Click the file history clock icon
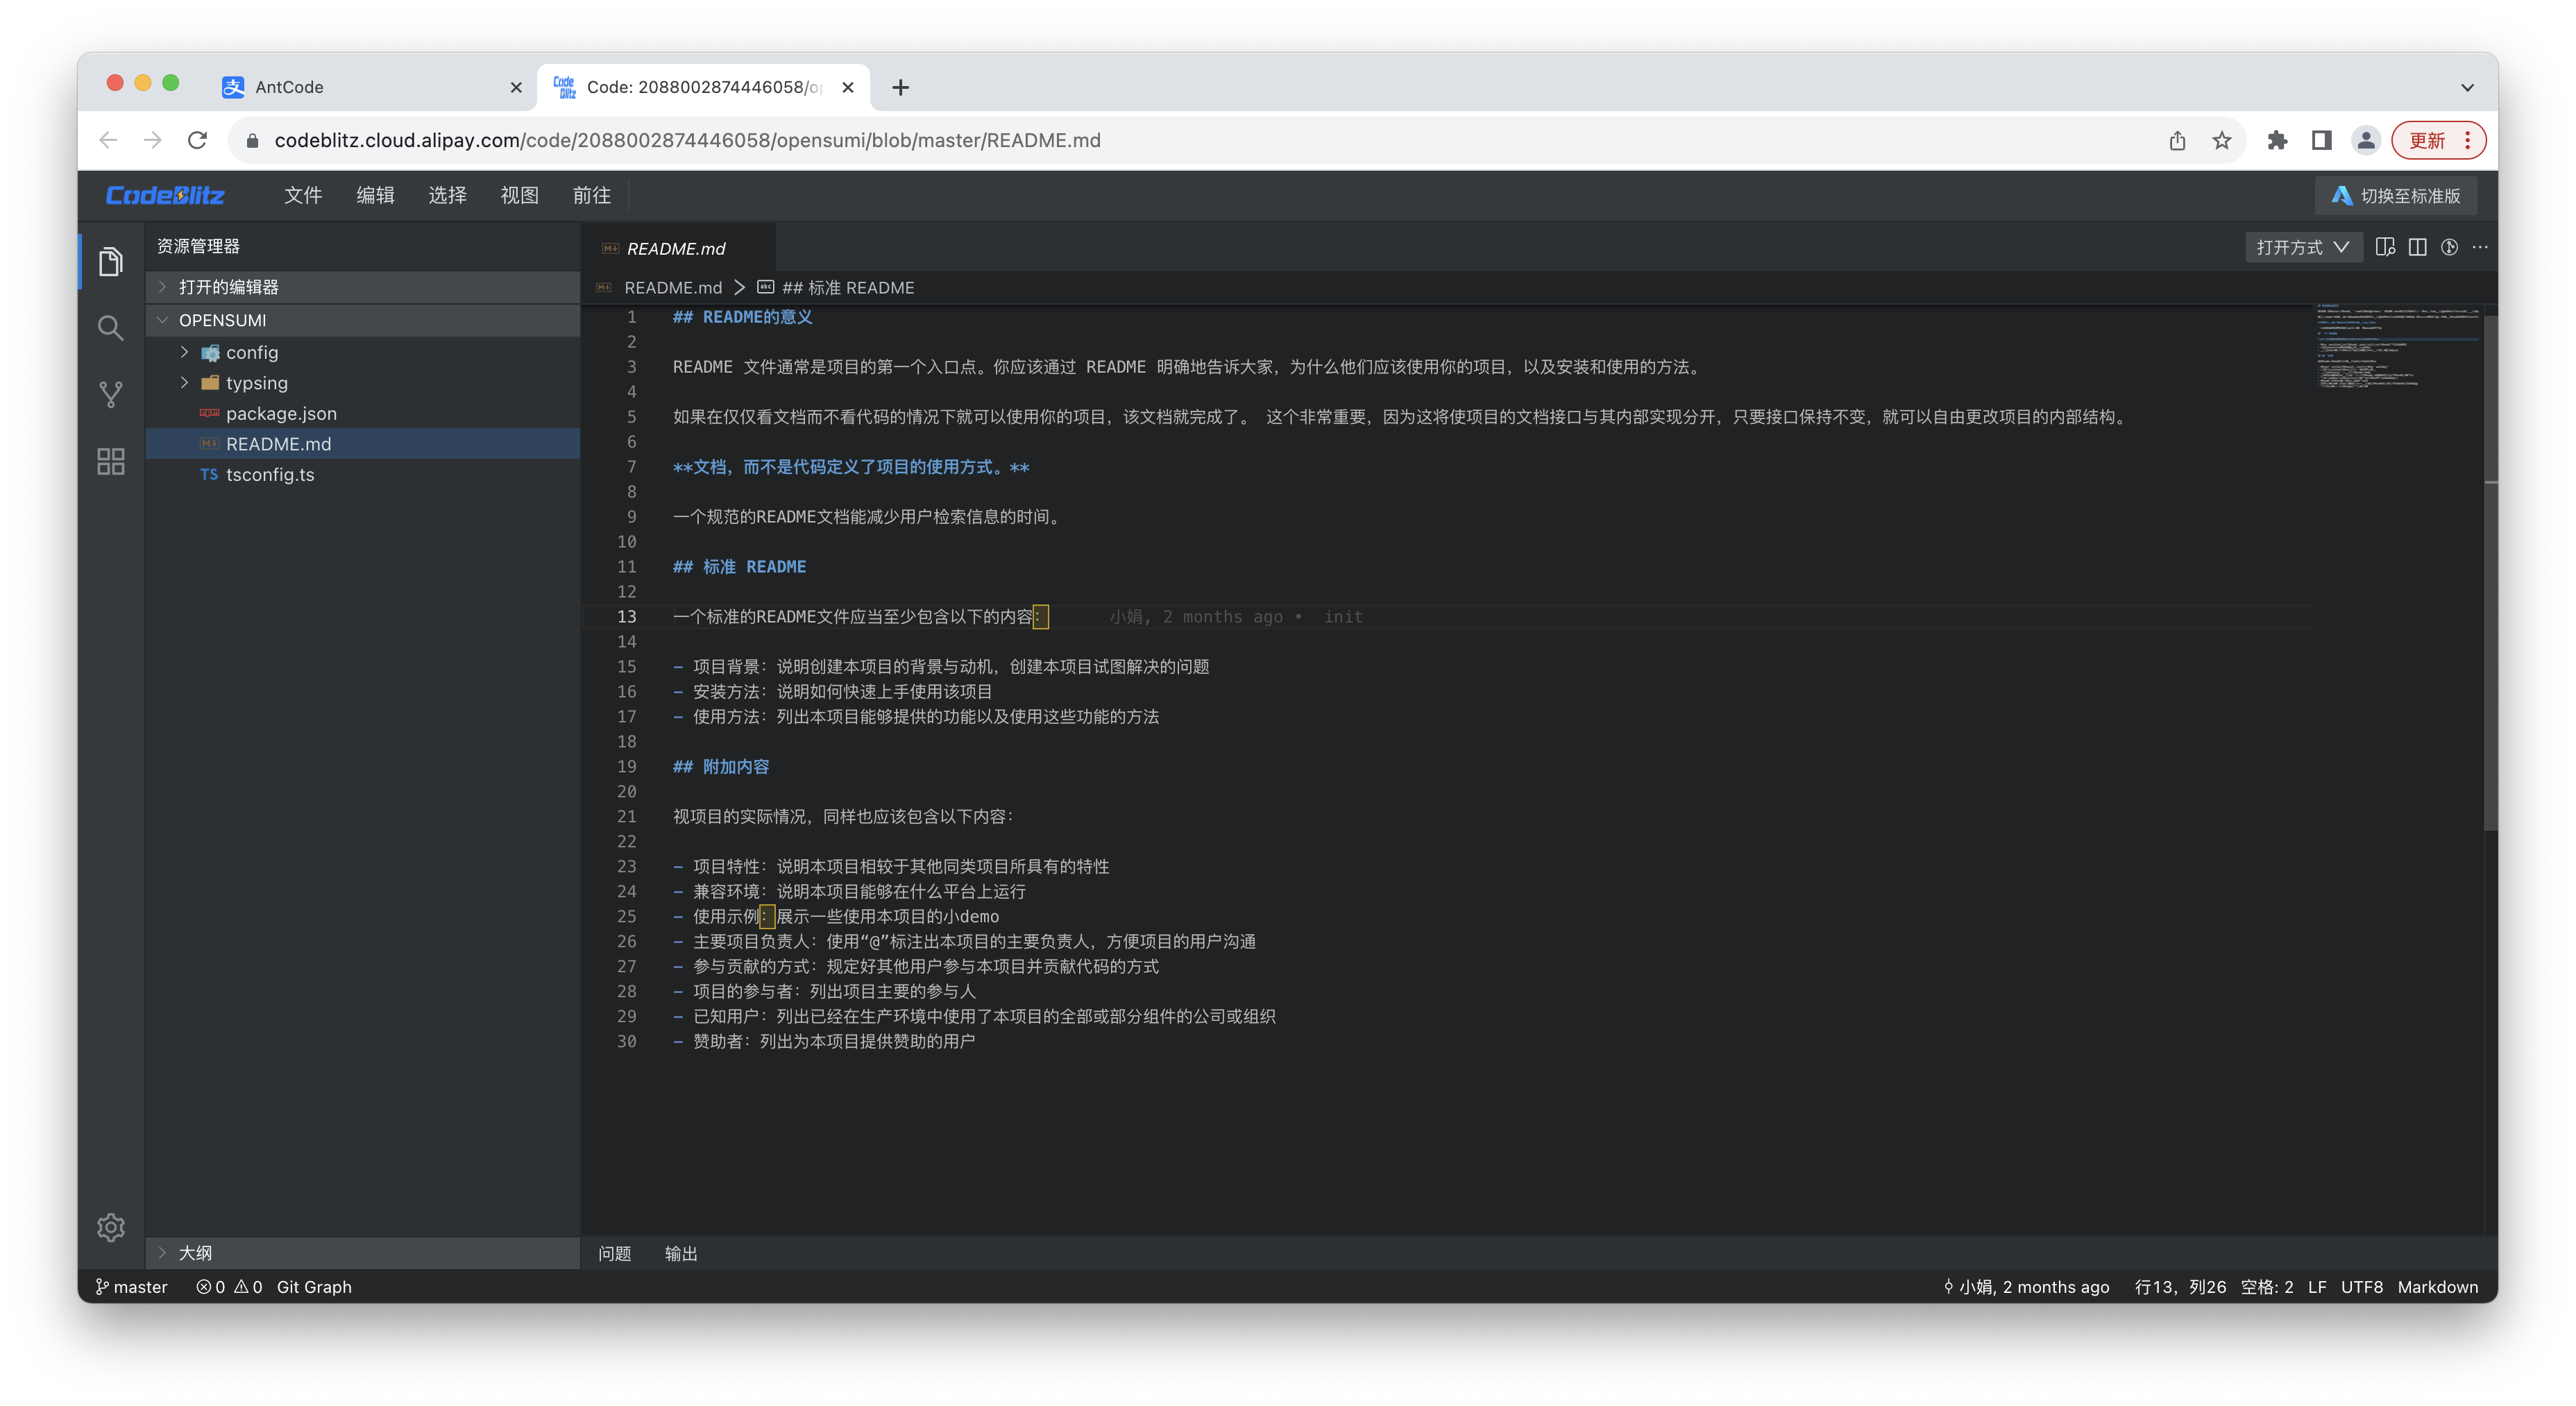2576x1406 pixels. point(2449,247)
